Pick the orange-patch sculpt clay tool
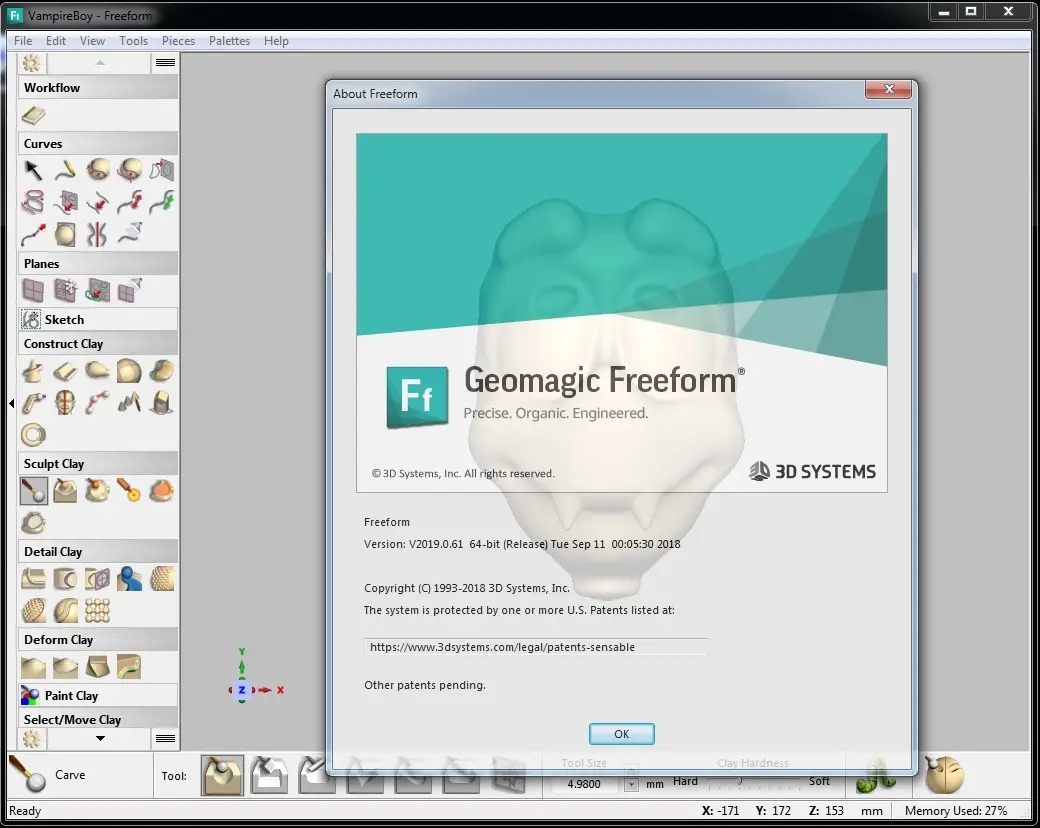1040x828 pixels. [162, 491]
